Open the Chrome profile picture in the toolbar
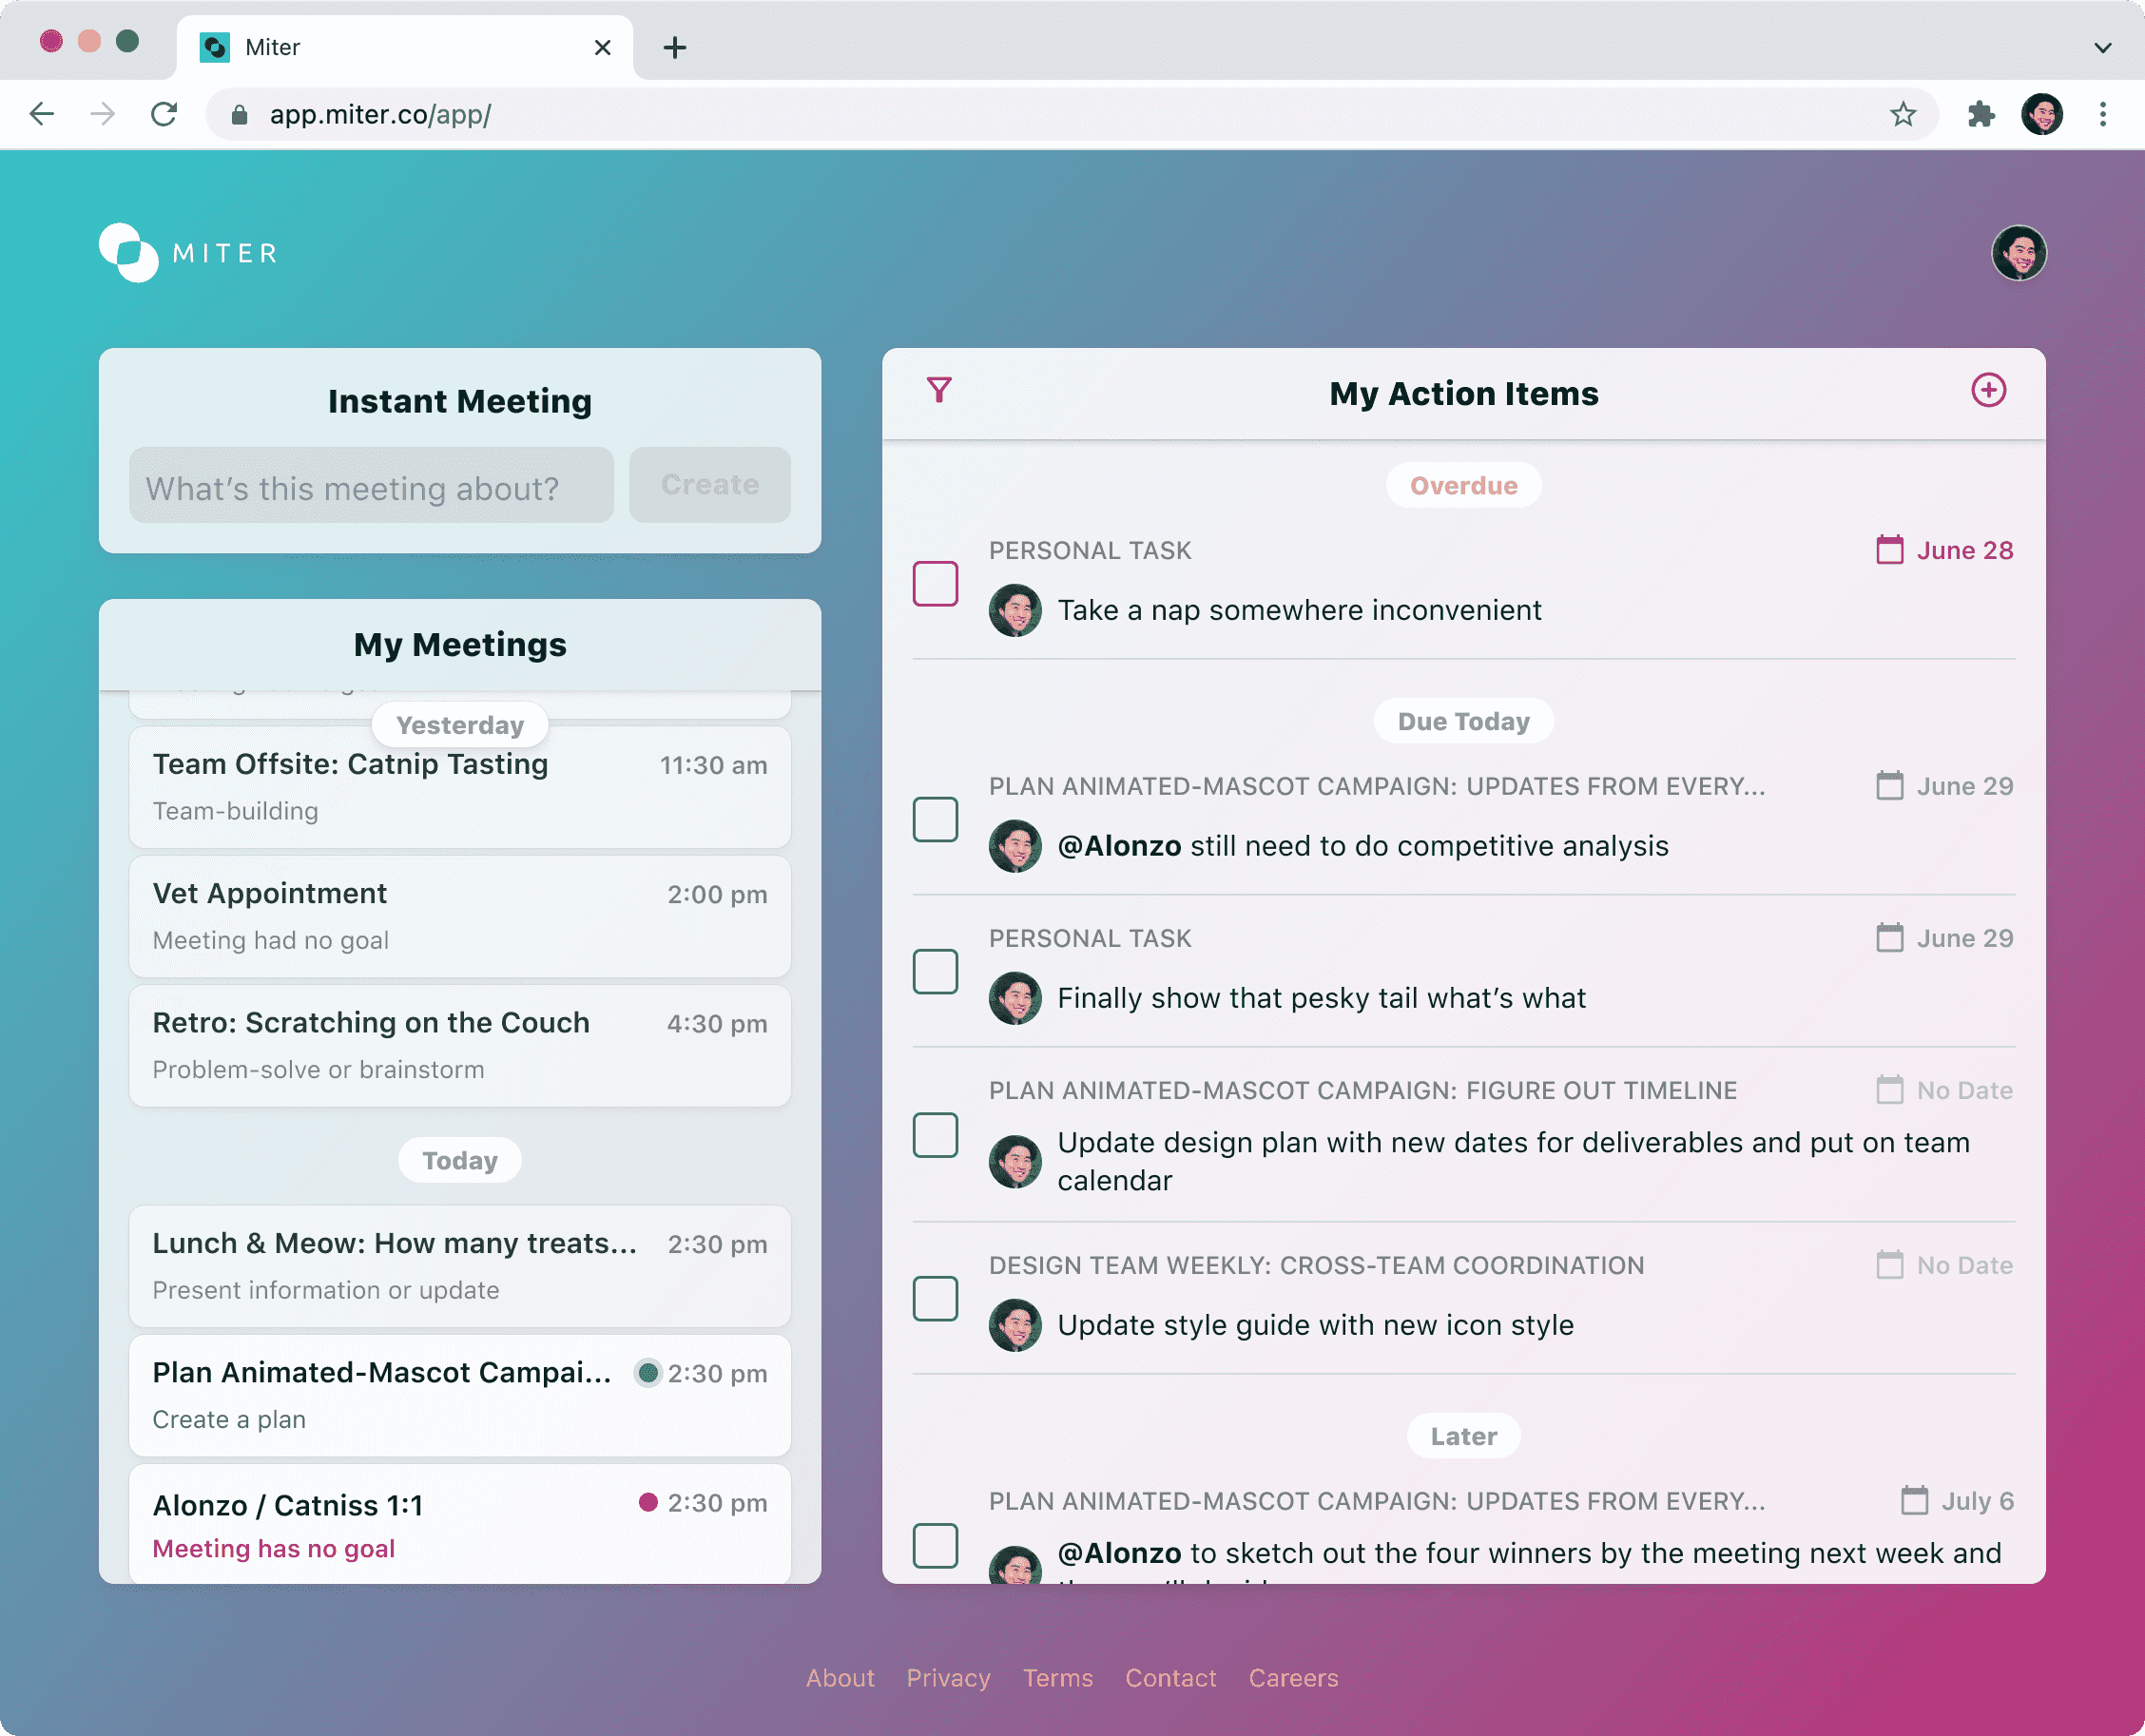 (2043, 114)
